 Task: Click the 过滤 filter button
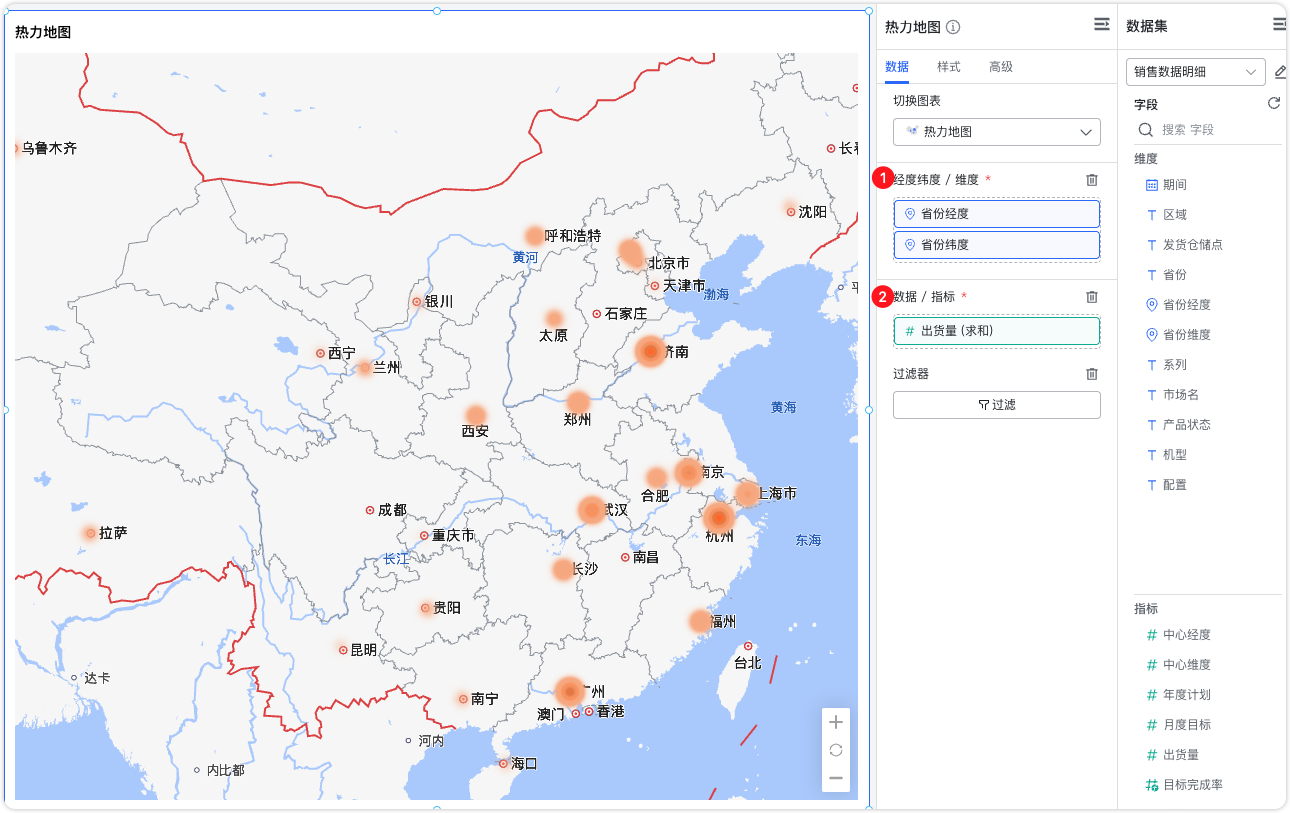tap(996, 404)
